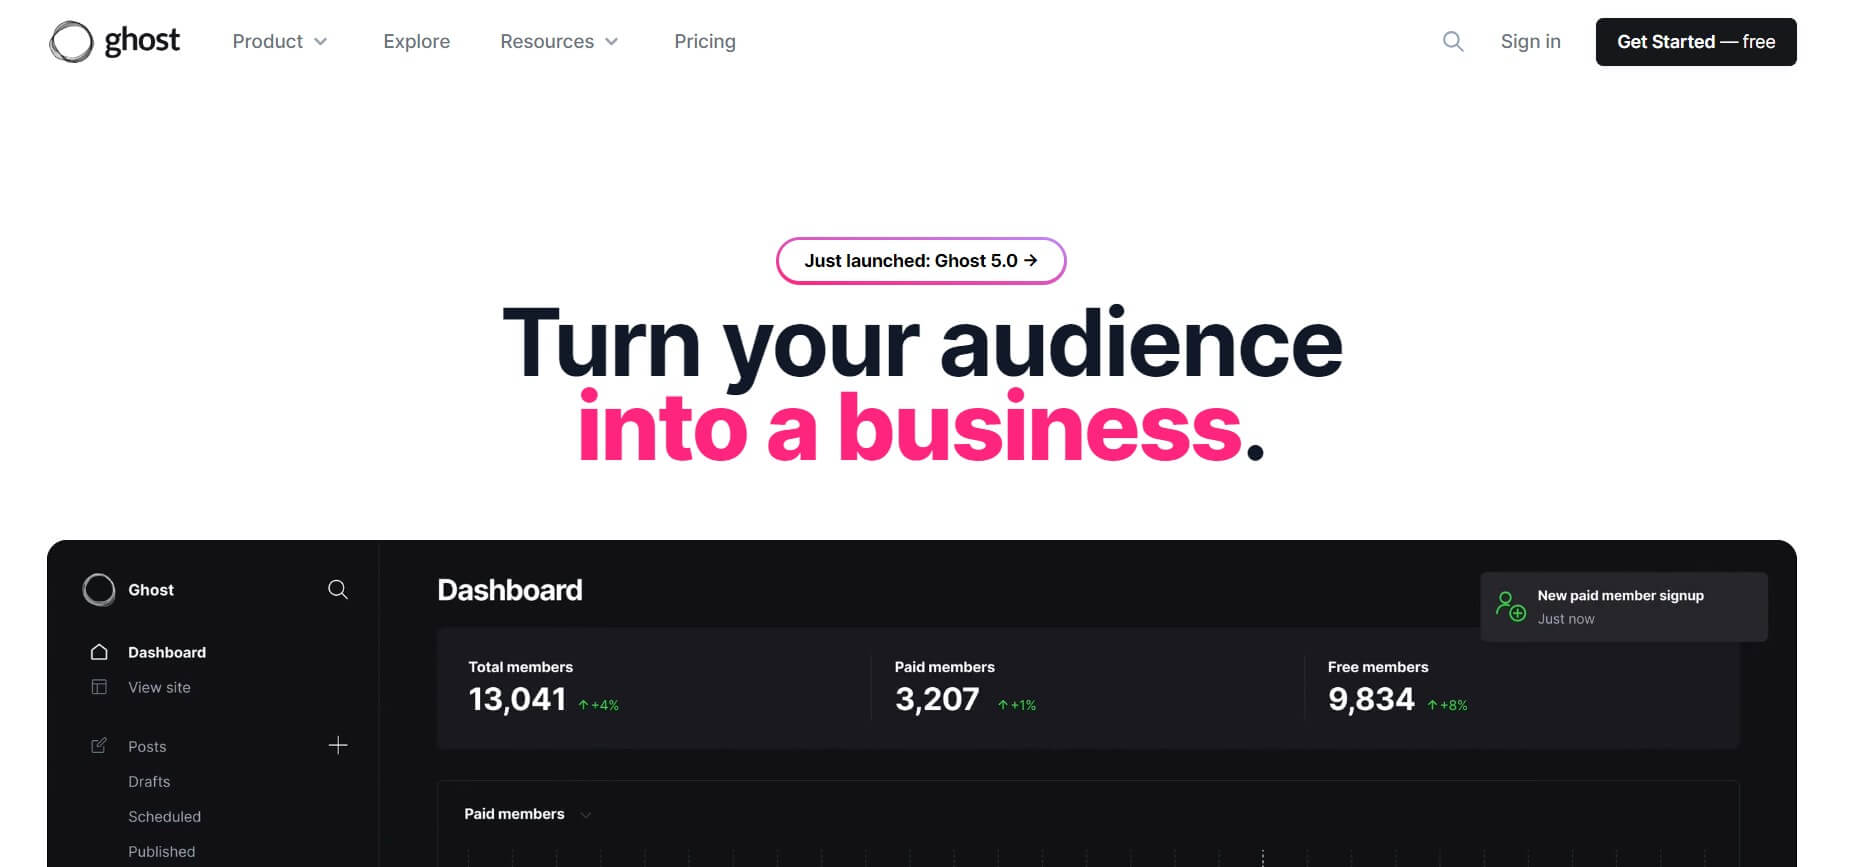The height and width of the screenshot is (867, 1861).
Task: Click the Sign in link
Action: (x=1530, y=42)
